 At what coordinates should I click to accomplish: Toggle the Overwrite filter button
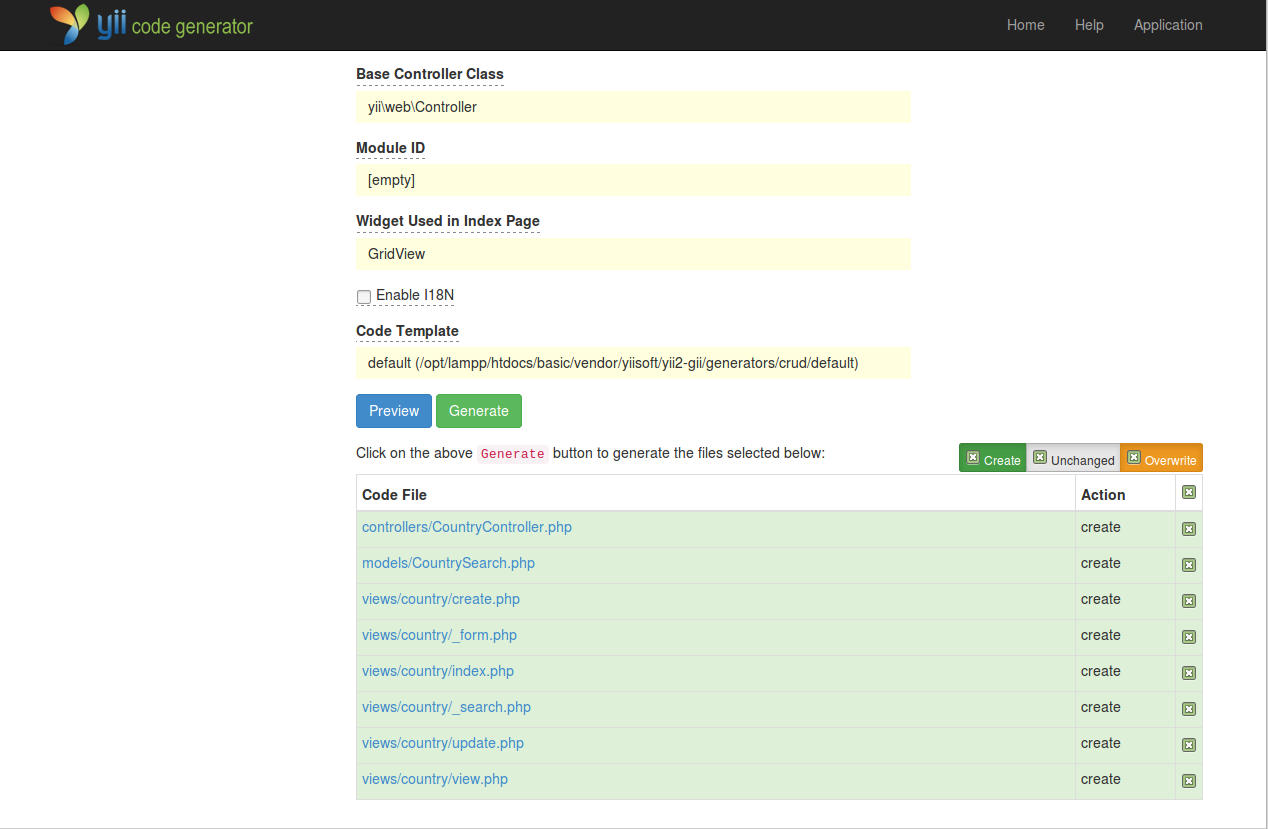1161,458
